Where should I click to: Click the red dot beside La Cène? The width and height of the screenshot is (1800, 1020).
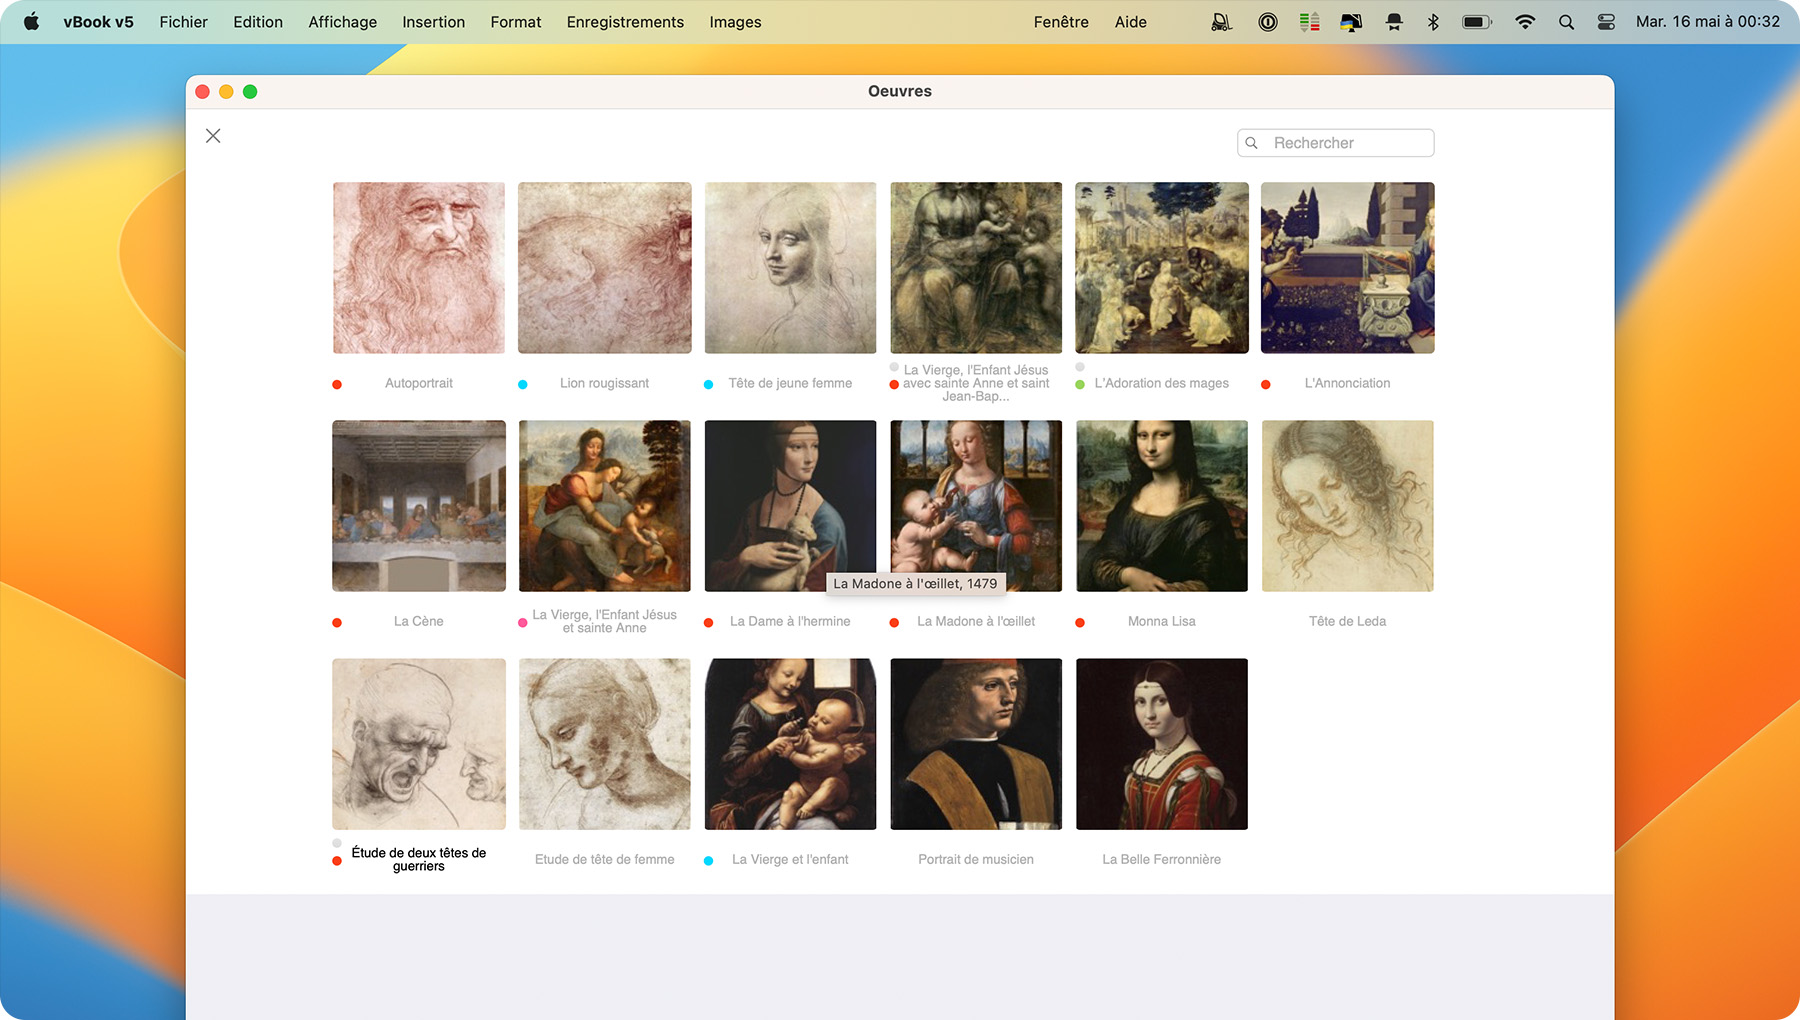337,622
